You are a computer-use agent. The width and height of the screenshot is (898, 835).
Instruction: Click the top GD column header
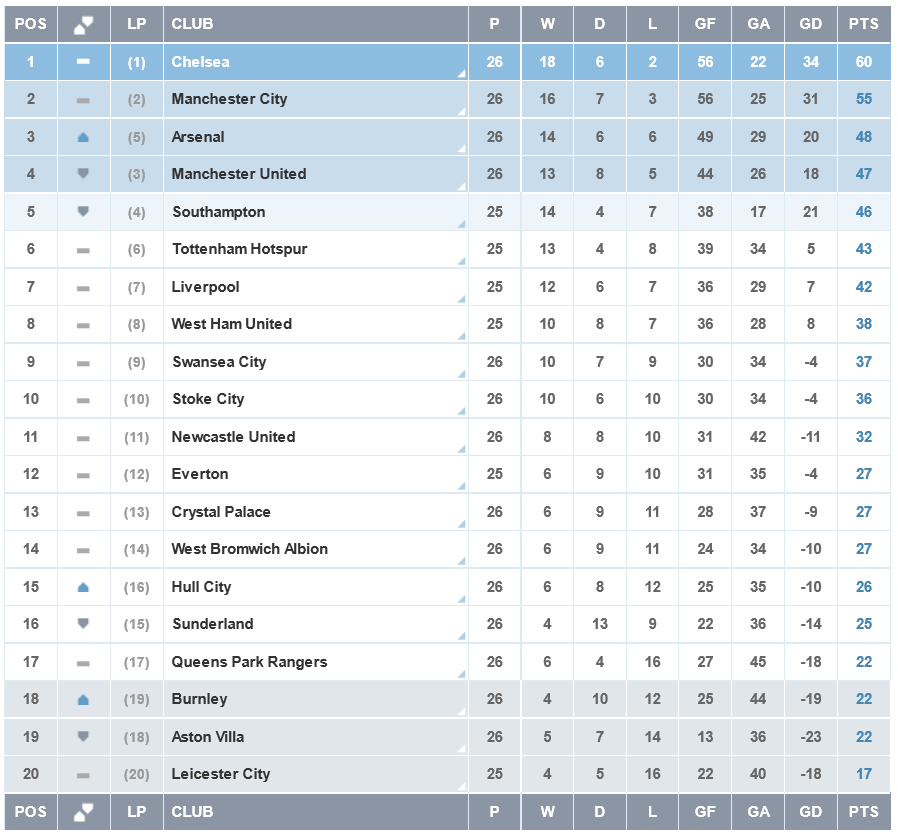(x=810, y=24)
